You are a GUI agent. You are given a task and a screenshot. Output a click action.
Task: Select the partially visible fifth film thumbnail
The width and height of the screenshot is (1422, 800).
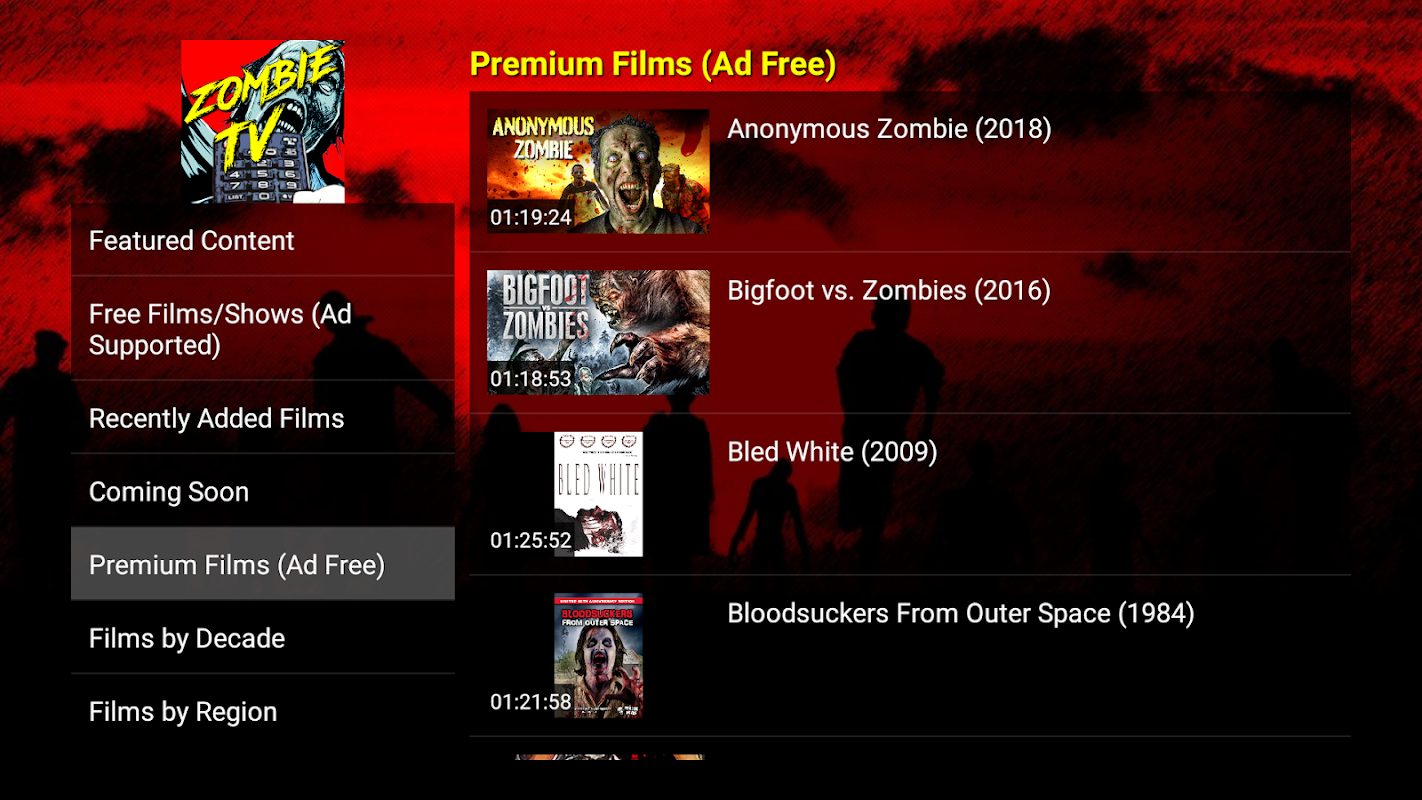609,757
